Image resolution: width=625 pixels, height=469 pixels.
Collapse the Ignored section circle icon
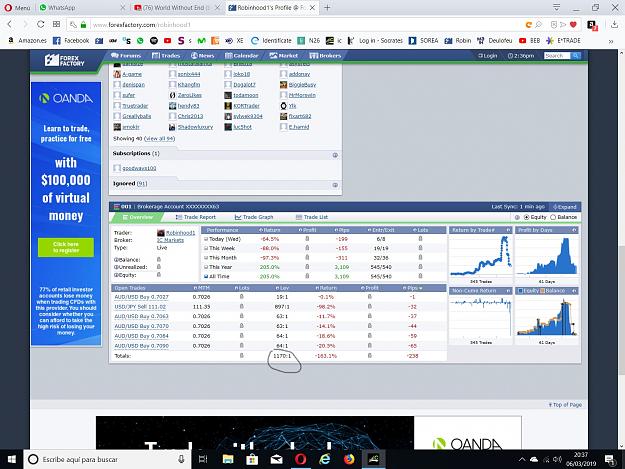pyautogui.click(x=335, y=185)
